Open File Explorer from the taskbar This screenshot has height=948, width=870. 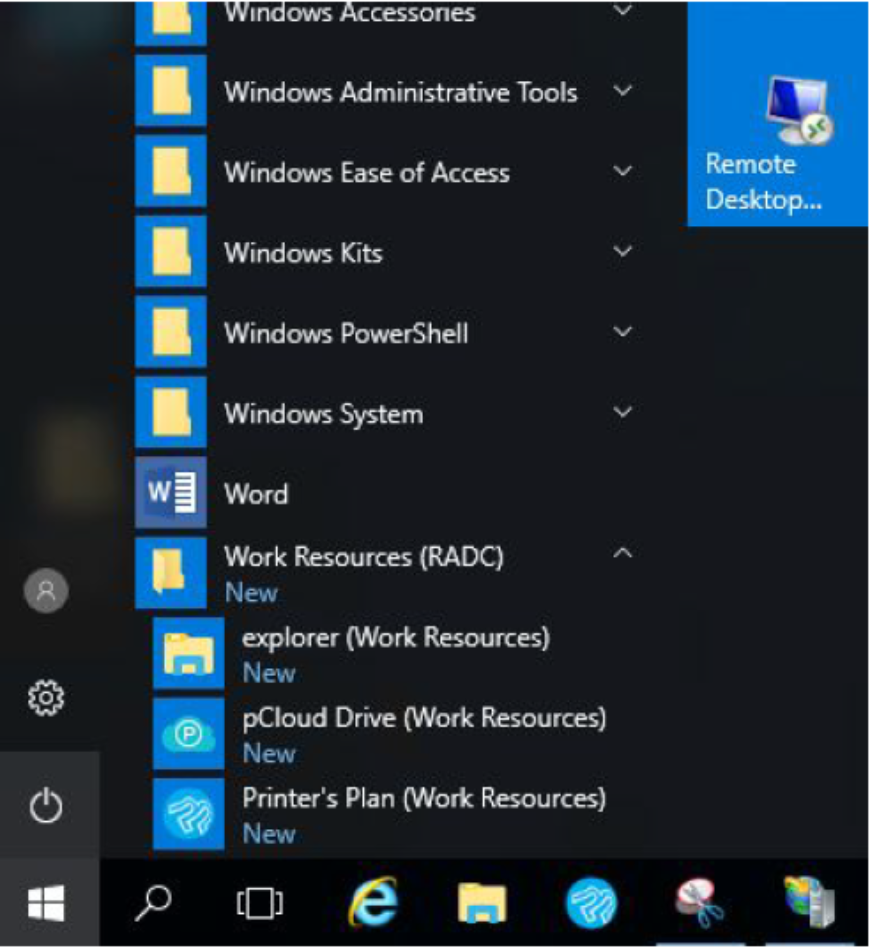(482, 903)
